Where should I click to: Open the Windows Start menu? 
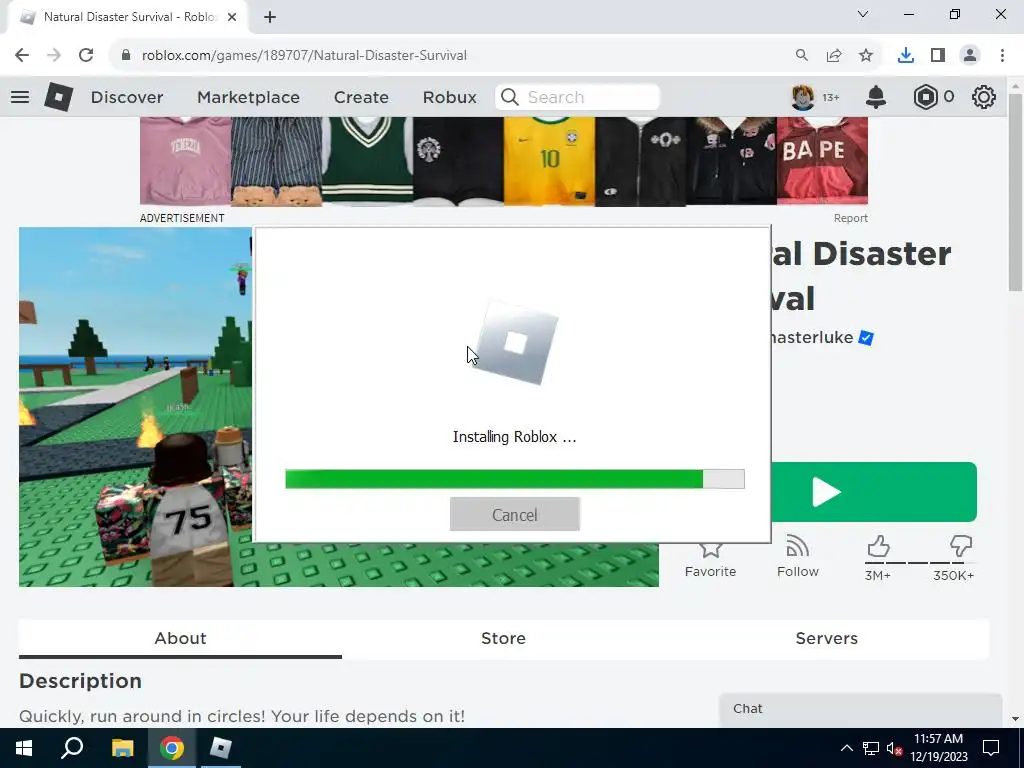click(24, 748)
